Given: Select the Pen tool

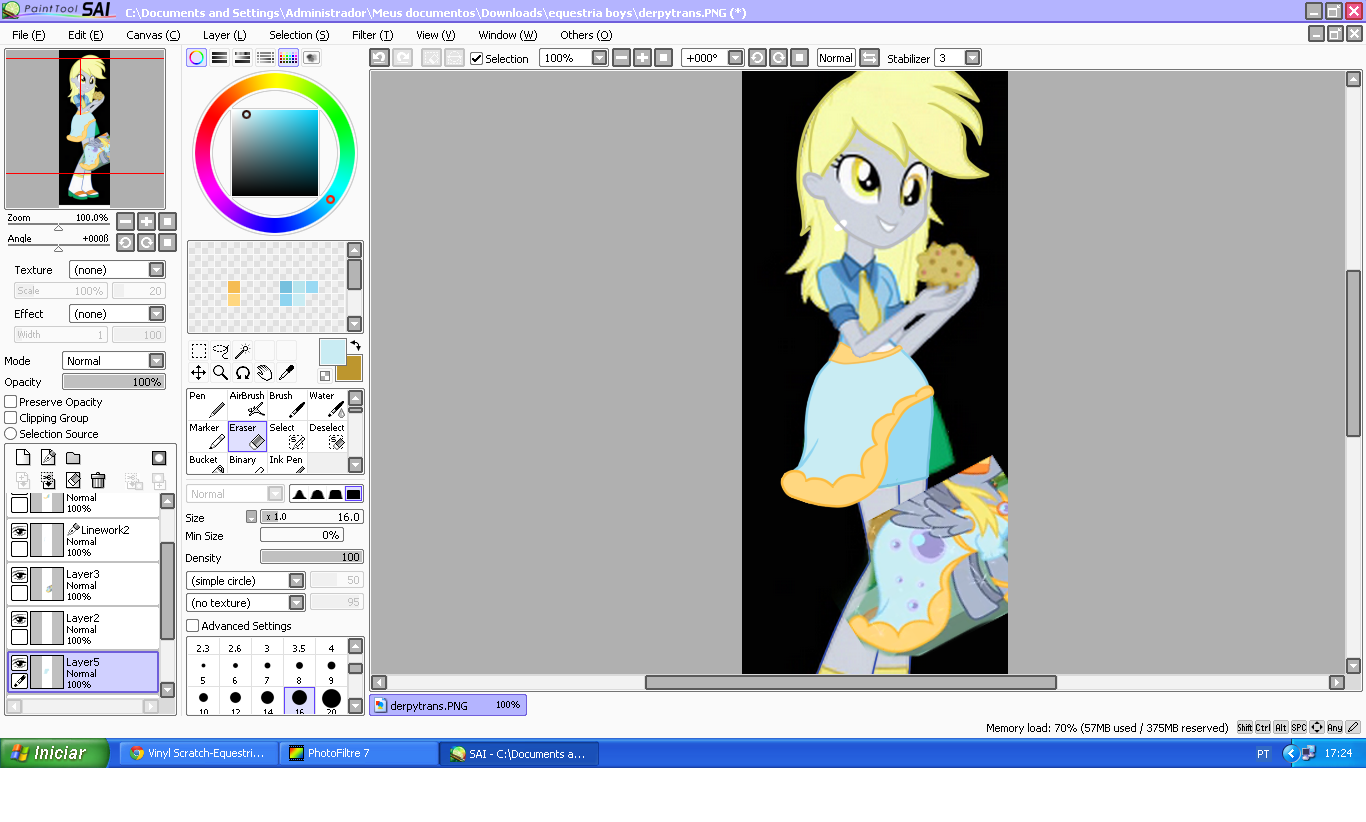Looking at the screenshot, I should [207, 404].
